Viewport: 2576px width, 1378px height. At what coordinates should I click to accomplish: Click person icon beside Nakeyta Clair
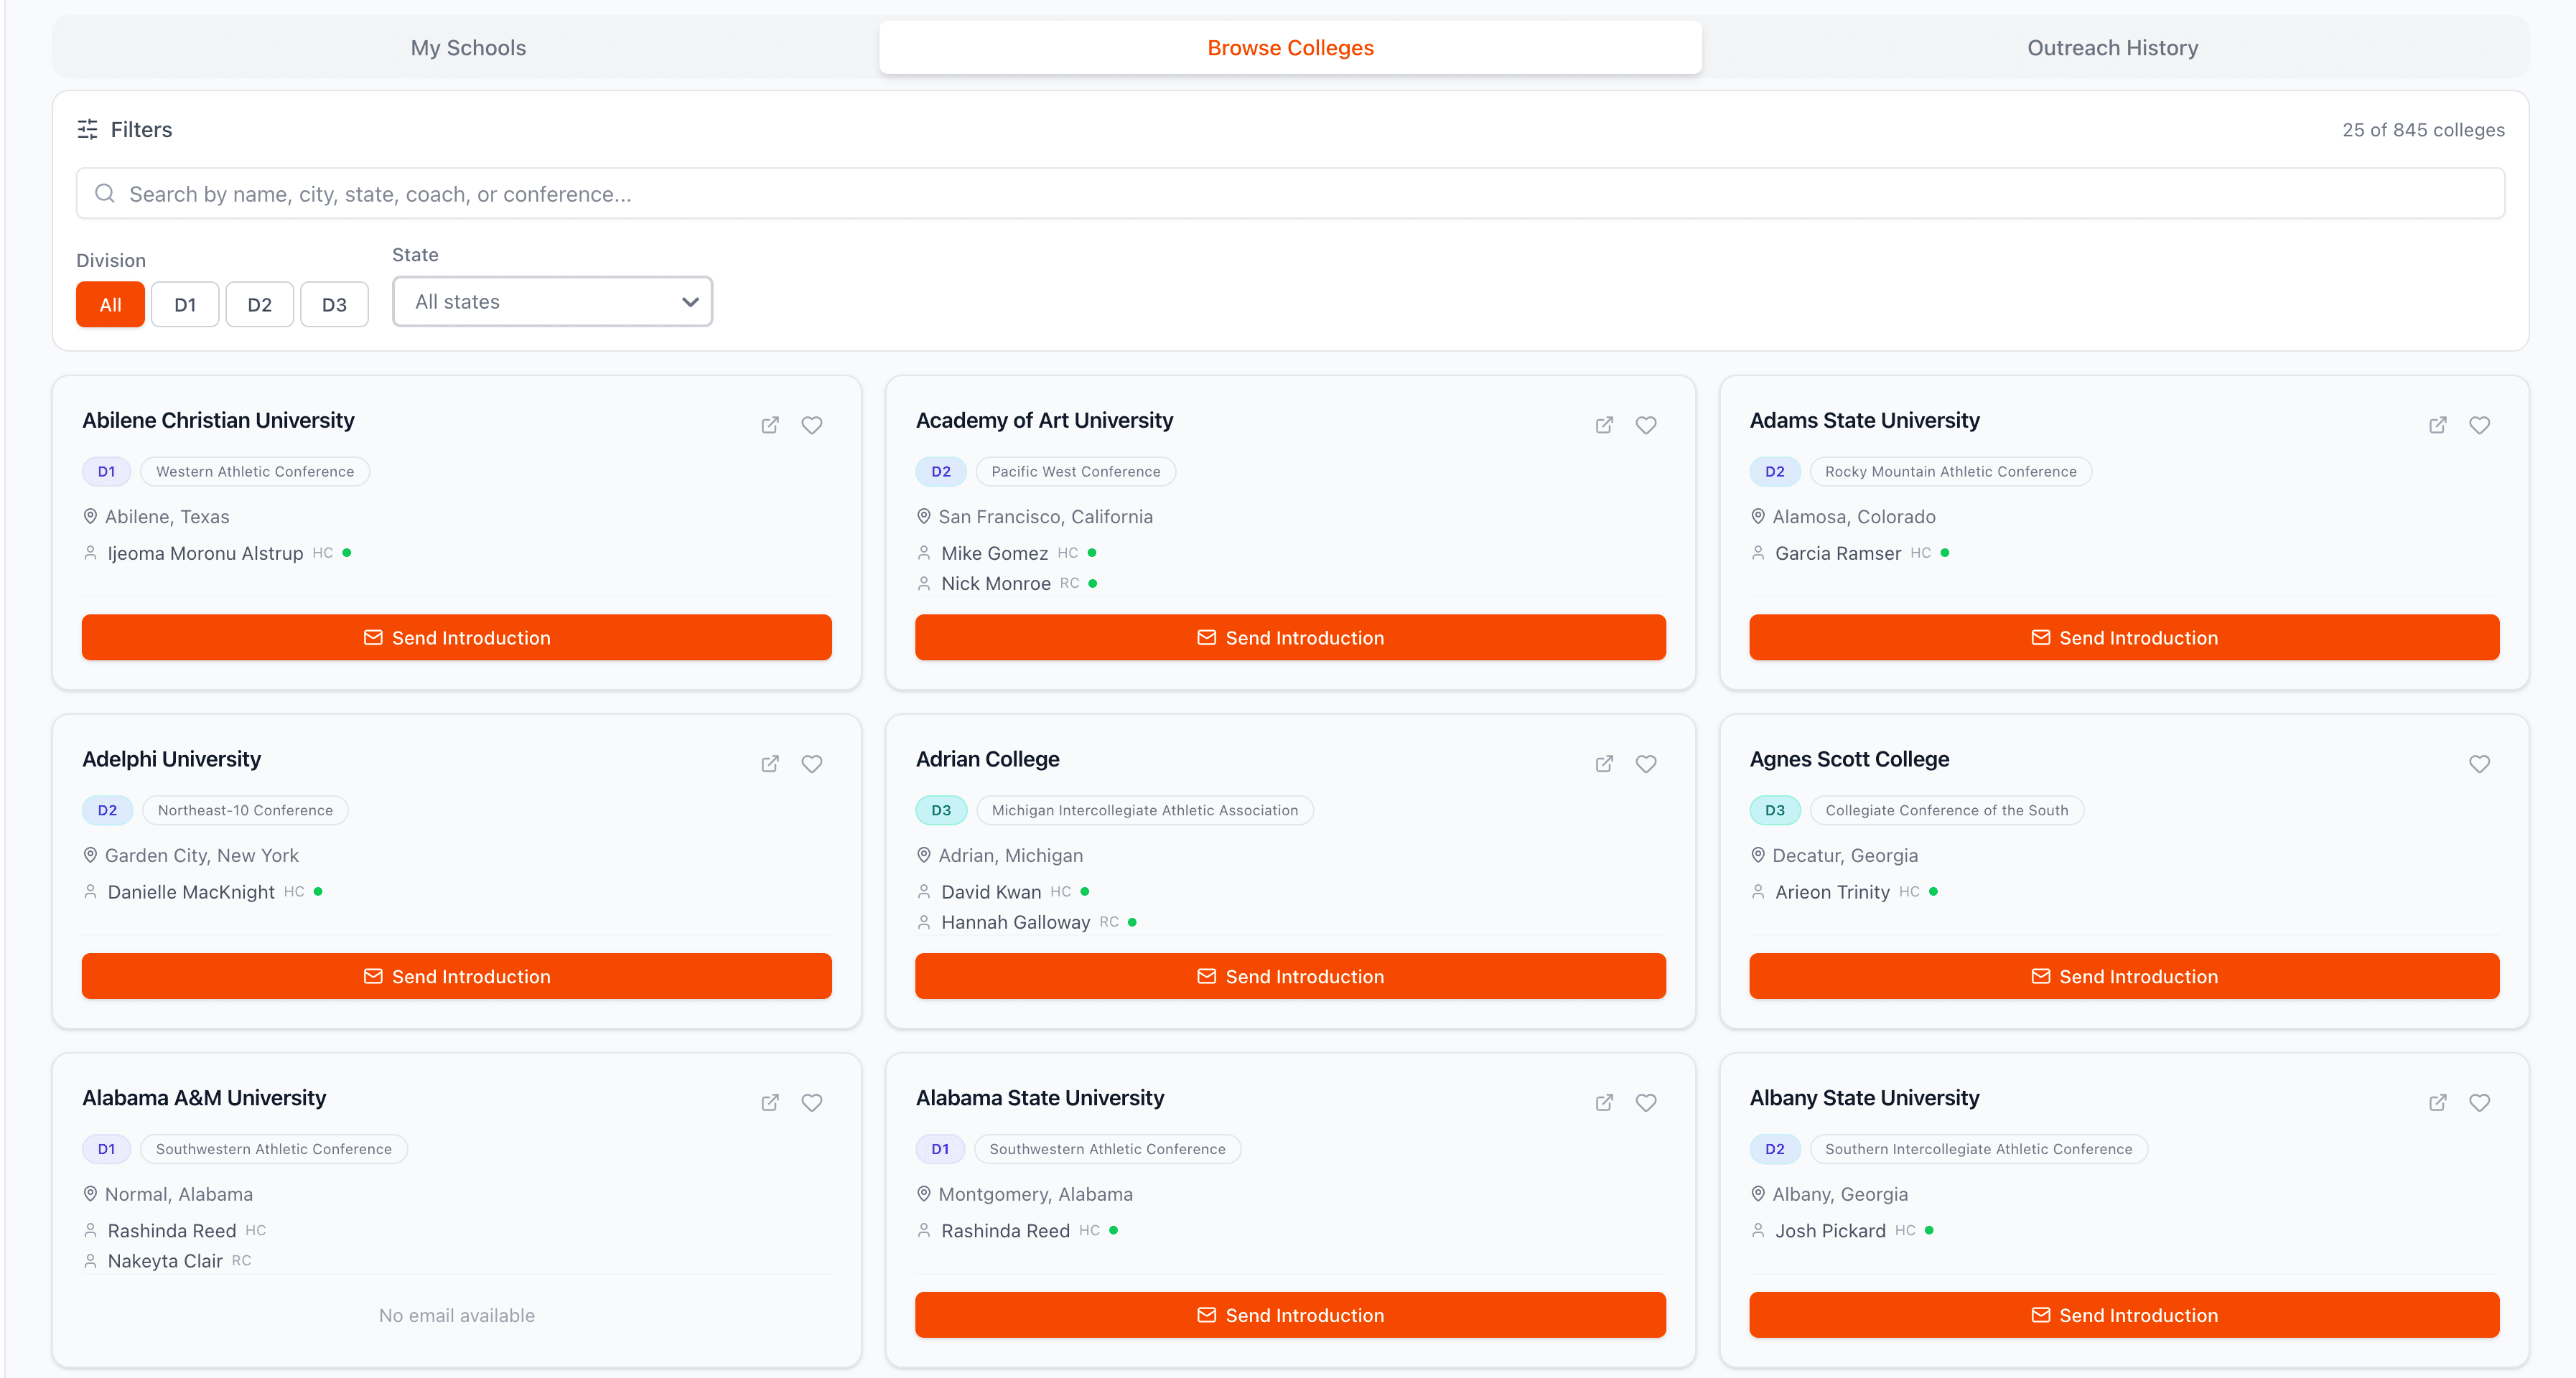pyautogui.click(x=90, y=1261)
